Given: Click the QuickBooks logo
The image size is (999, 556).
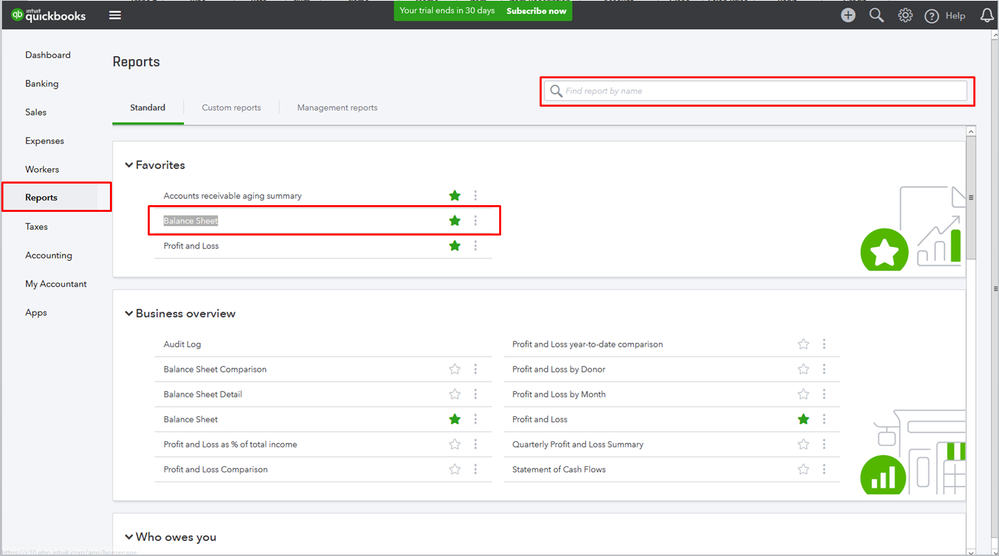Looking at the screenshot, I should click(x=48, y=15).
